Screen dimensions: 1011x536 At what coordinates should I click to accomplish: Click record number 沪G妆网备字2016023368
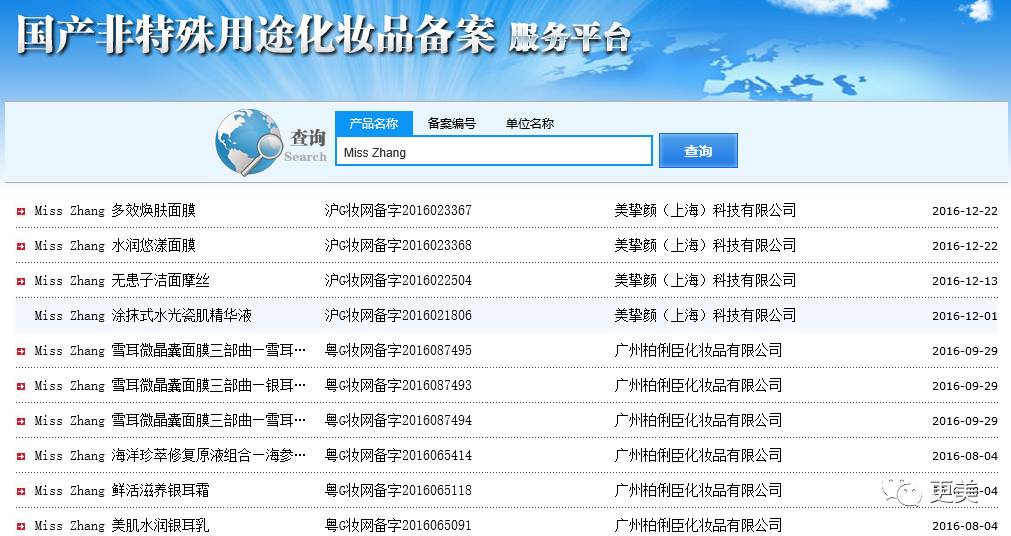(x=398, y=245)
